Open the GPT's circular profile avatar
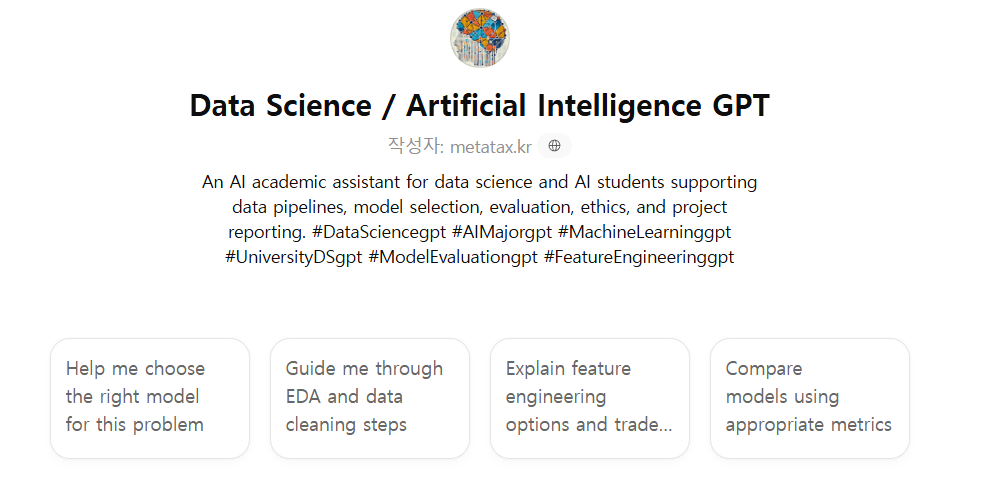 point(480,38)
